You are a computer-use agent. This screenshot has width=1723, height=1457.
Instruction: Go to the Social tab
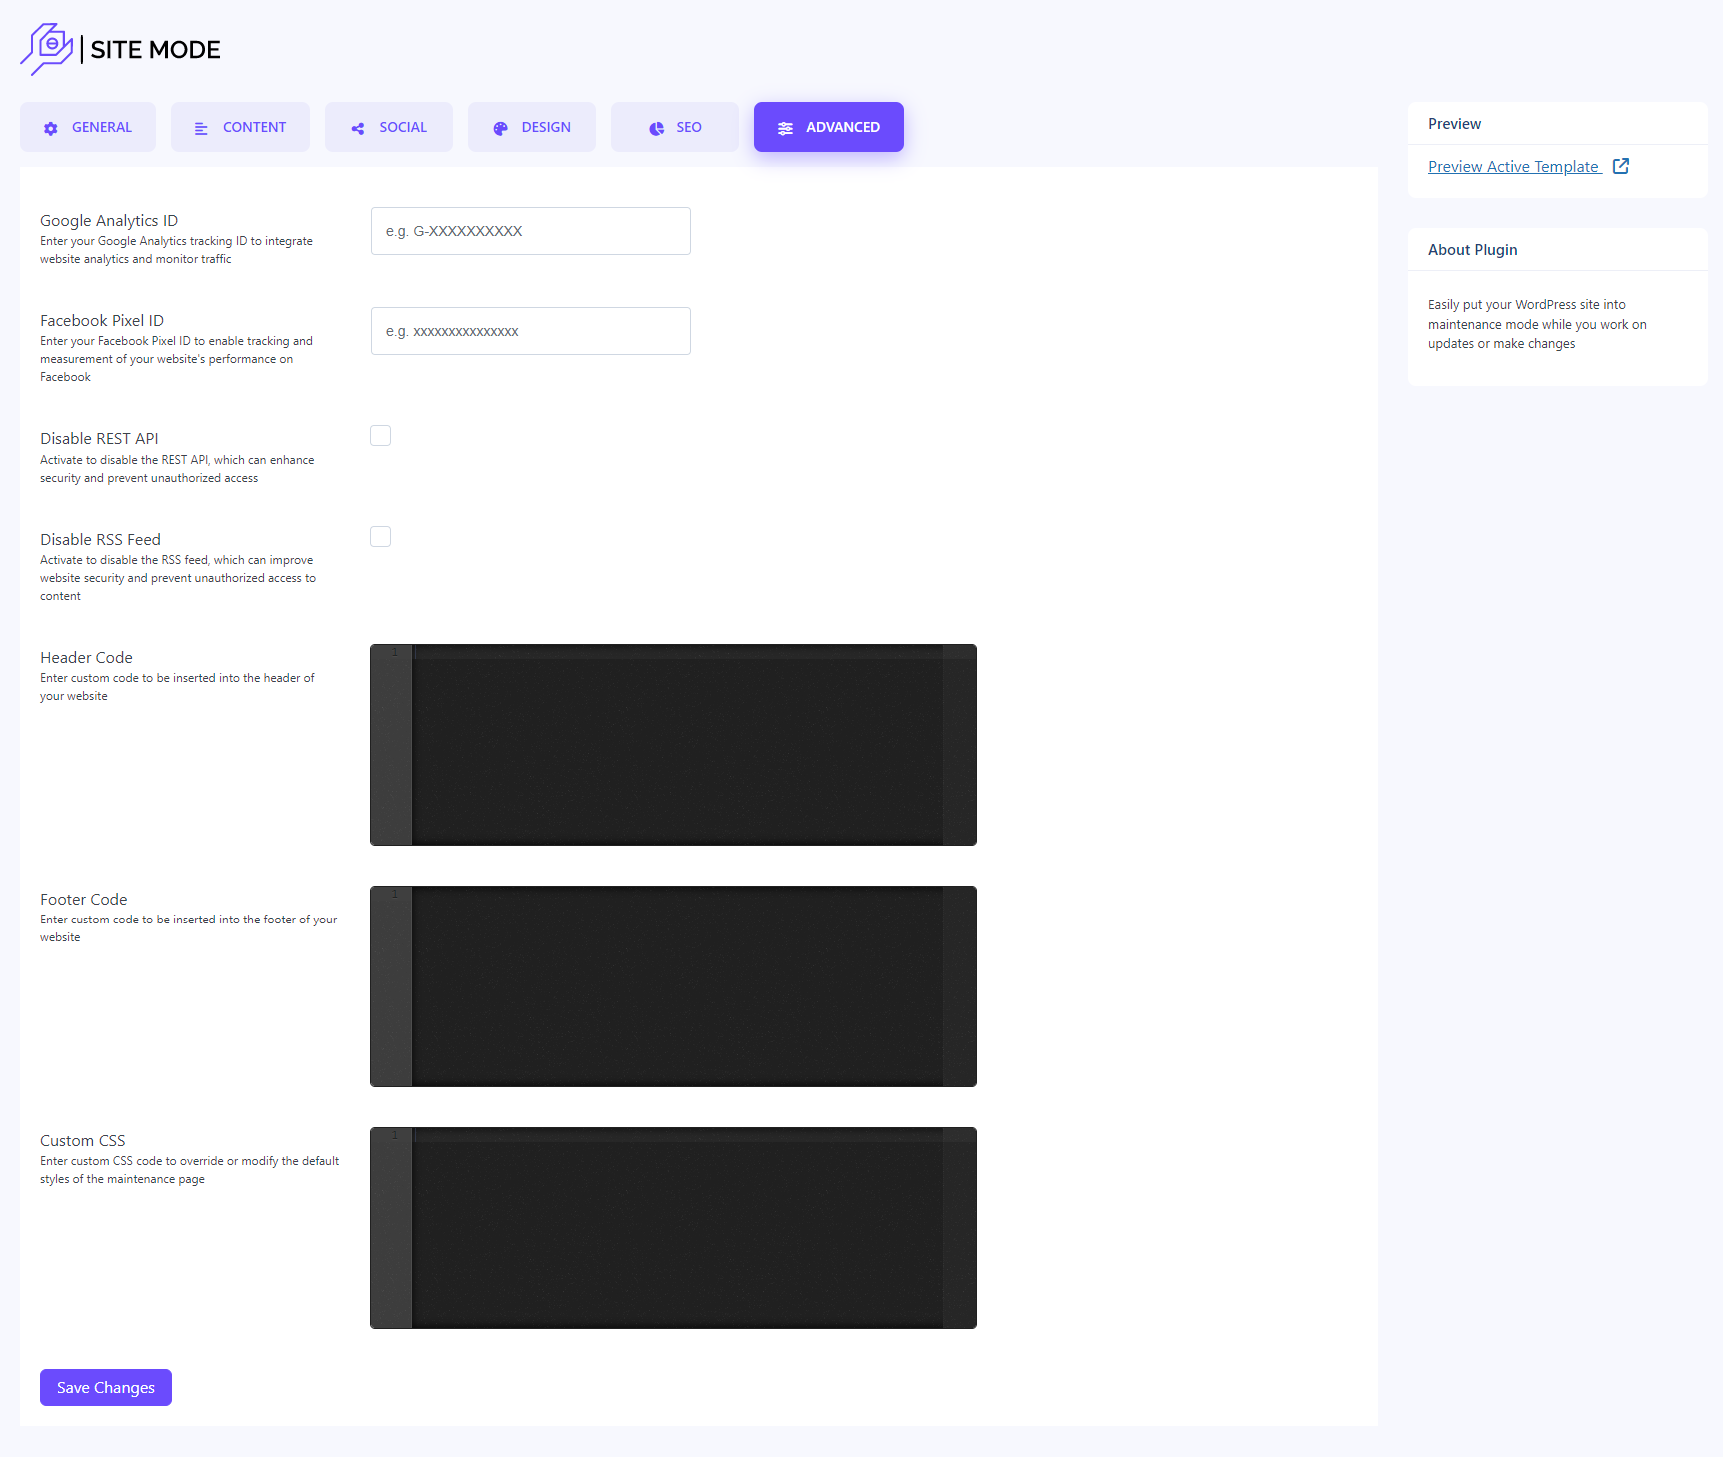[x=389, y=127]
